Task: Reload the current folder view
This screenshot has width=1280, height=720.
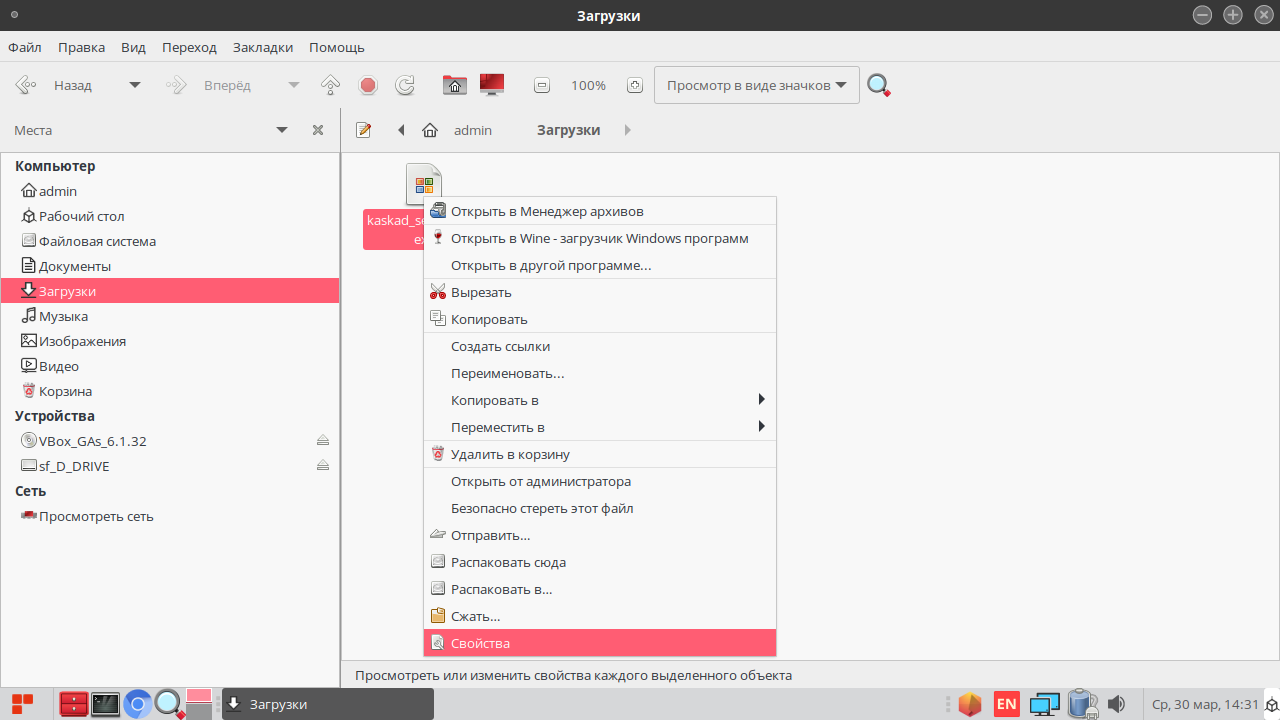Action: (x=405, y=86)
